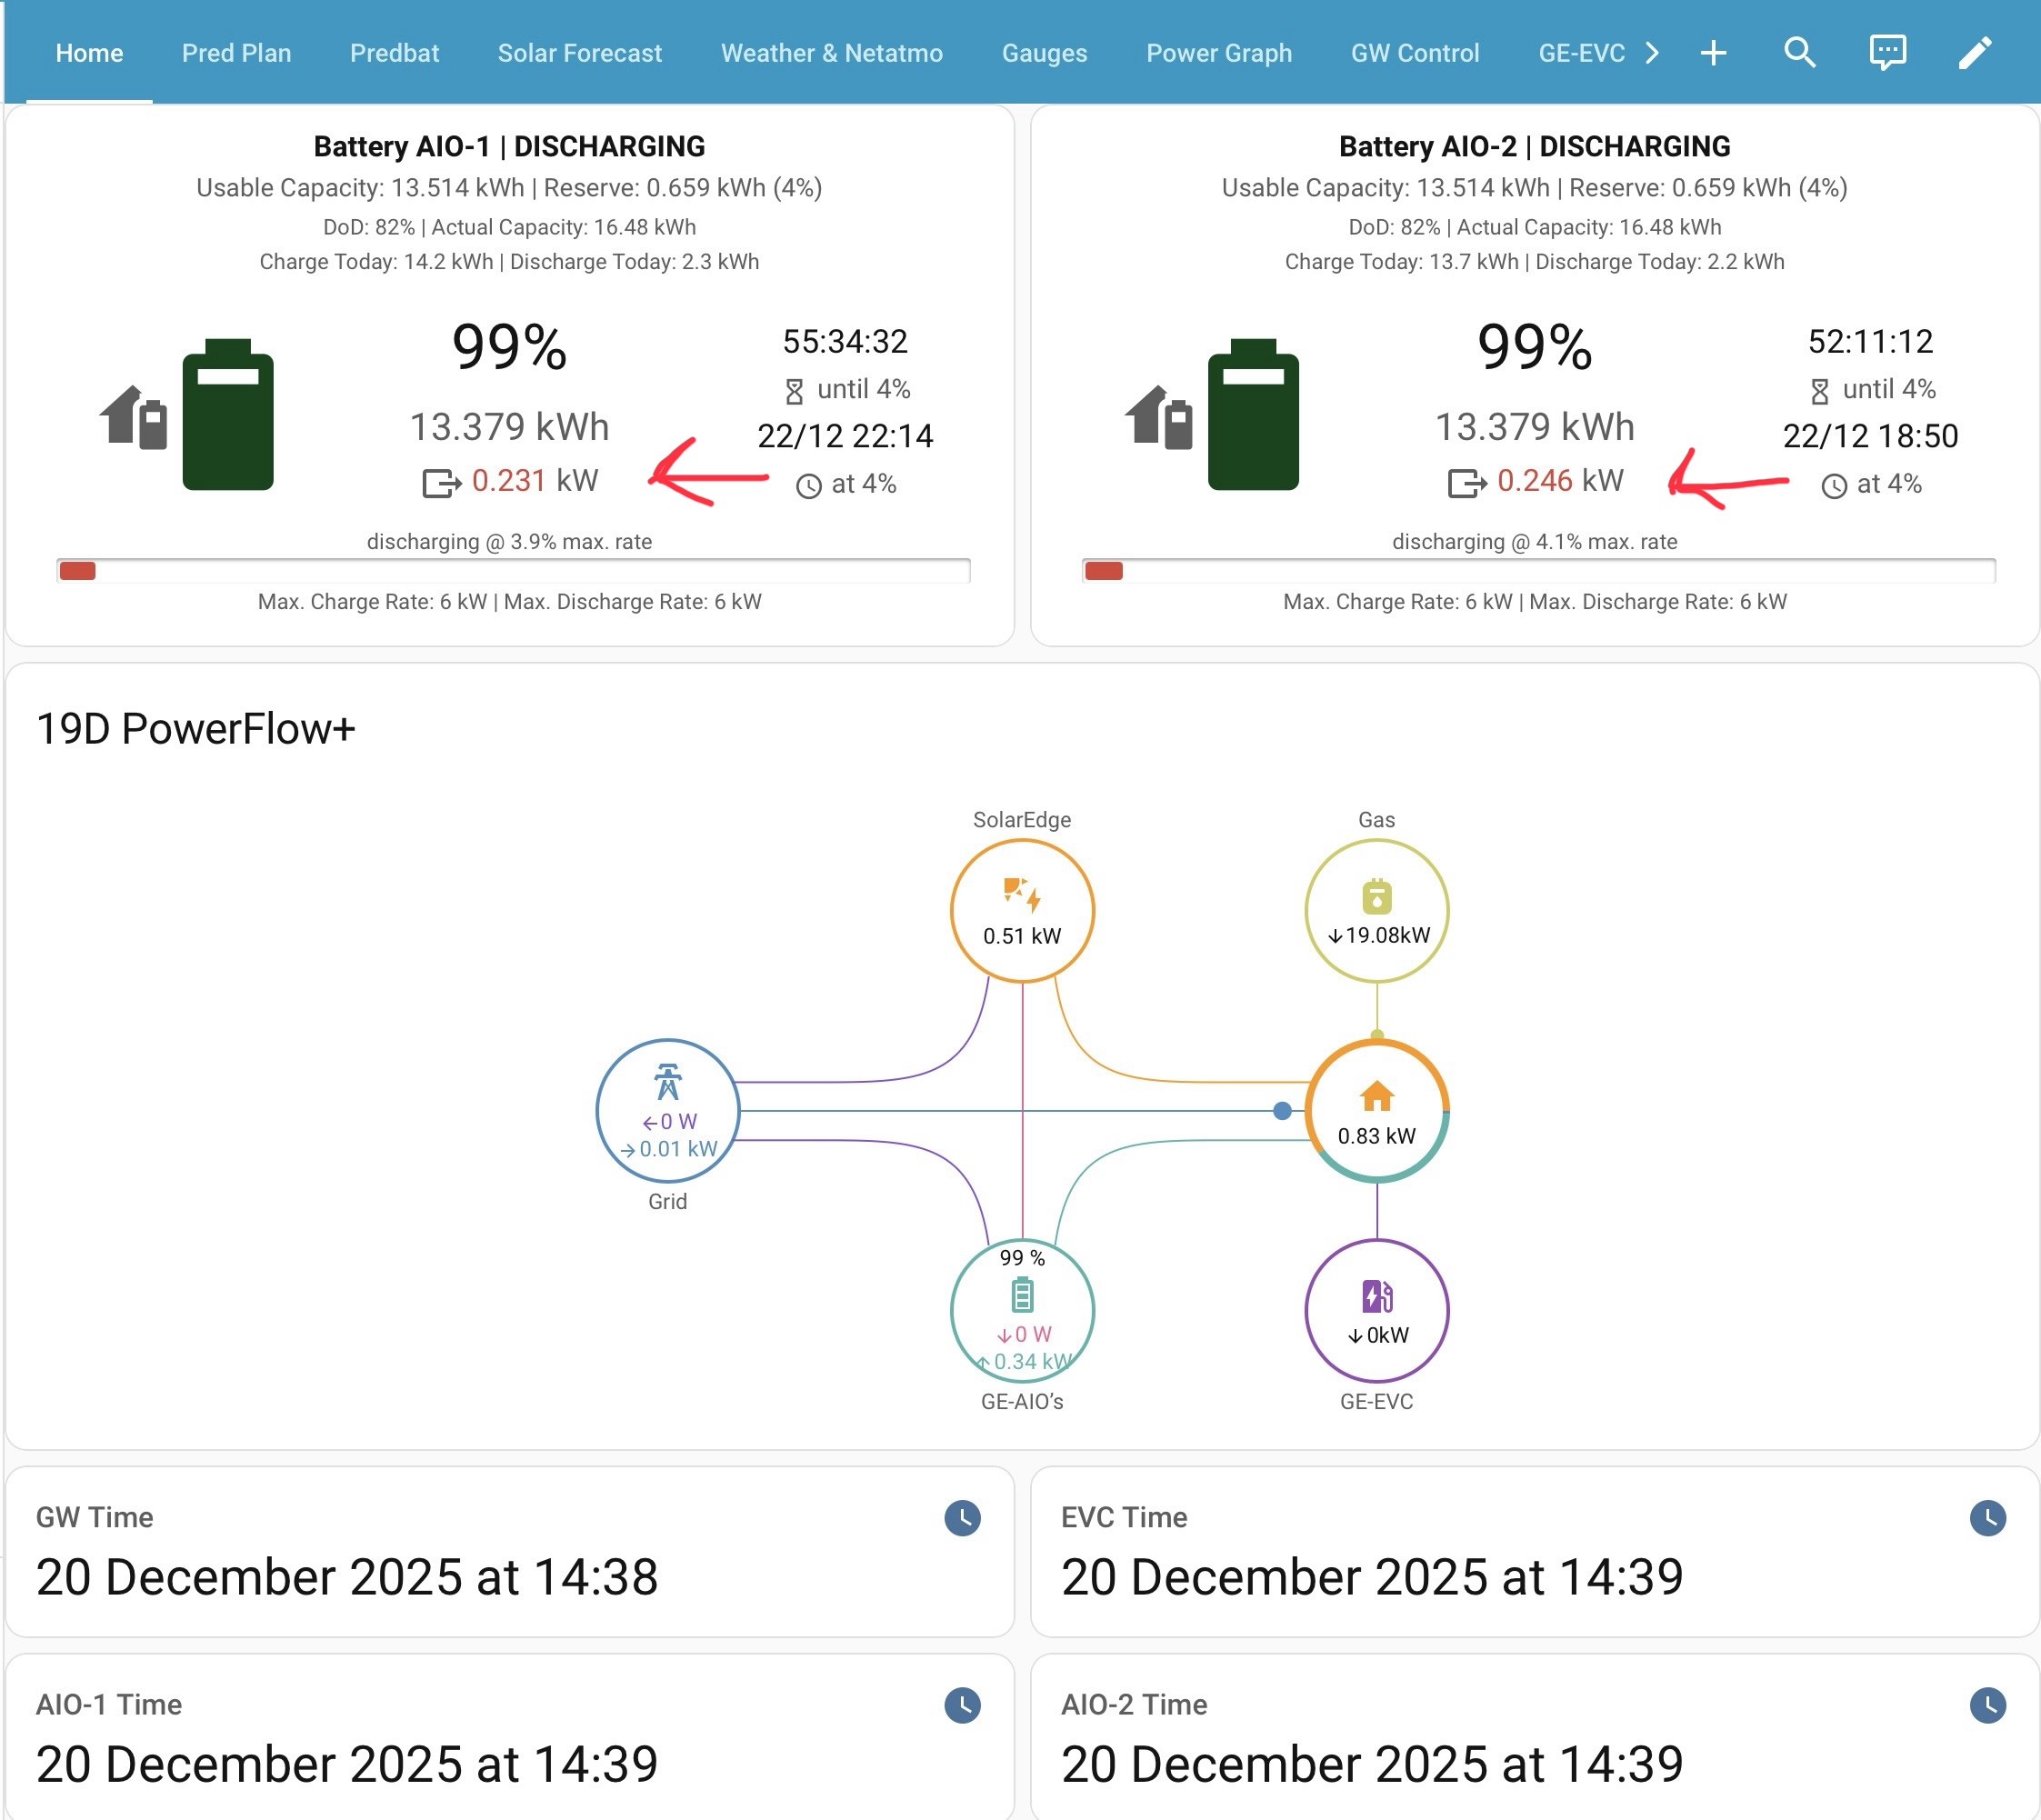This screenshot has width=2041, height=1820.
Task: Click the AIO-2 0.246 kW discharge reading
Action: [1560, 481]
